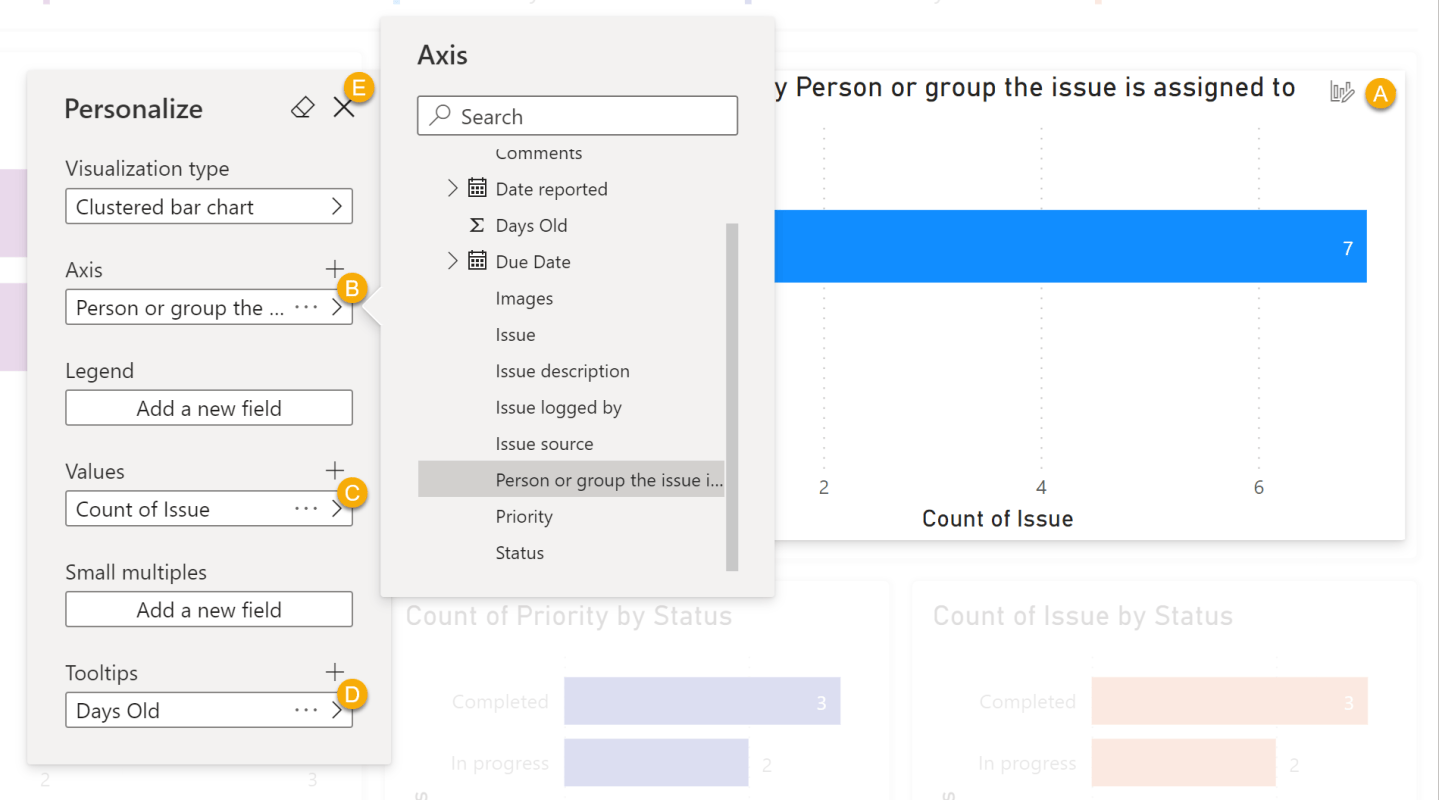1439x800 pixels.
Task: Open the Visualization type dropdown
Action: pos(209,207)
